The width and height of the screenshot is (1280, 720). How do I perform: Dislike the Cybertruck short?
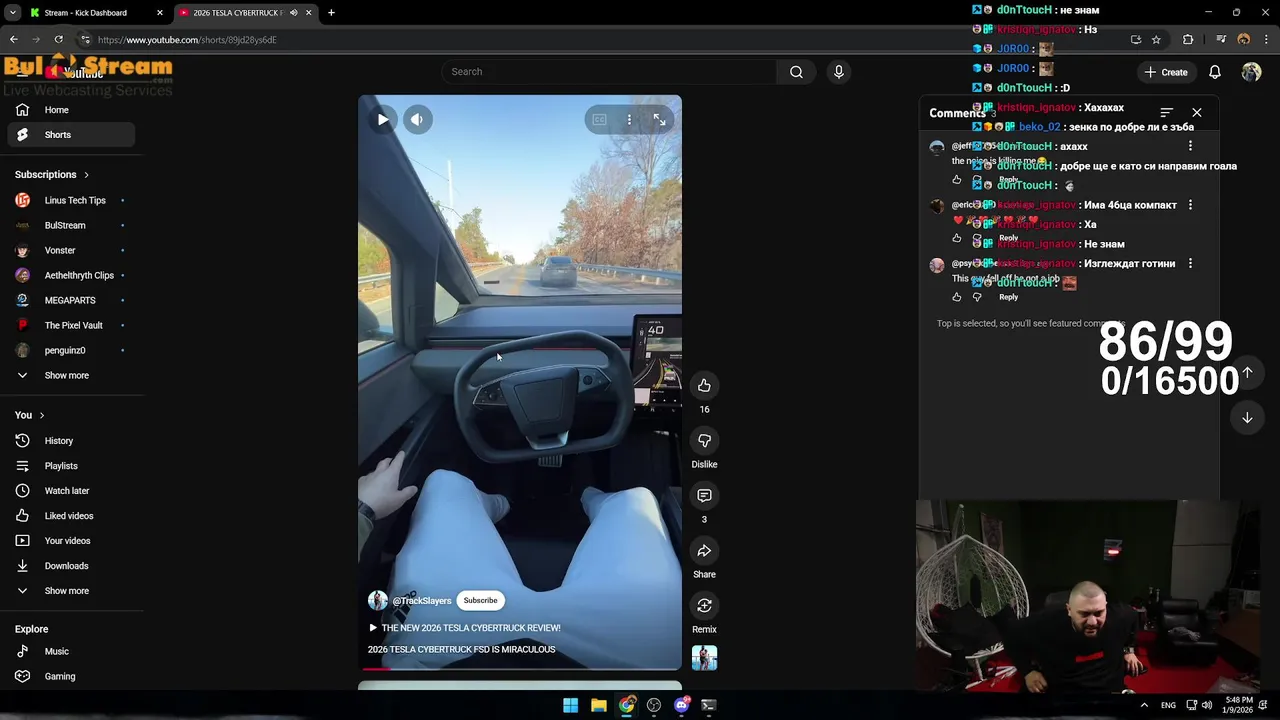pos(704,441)
